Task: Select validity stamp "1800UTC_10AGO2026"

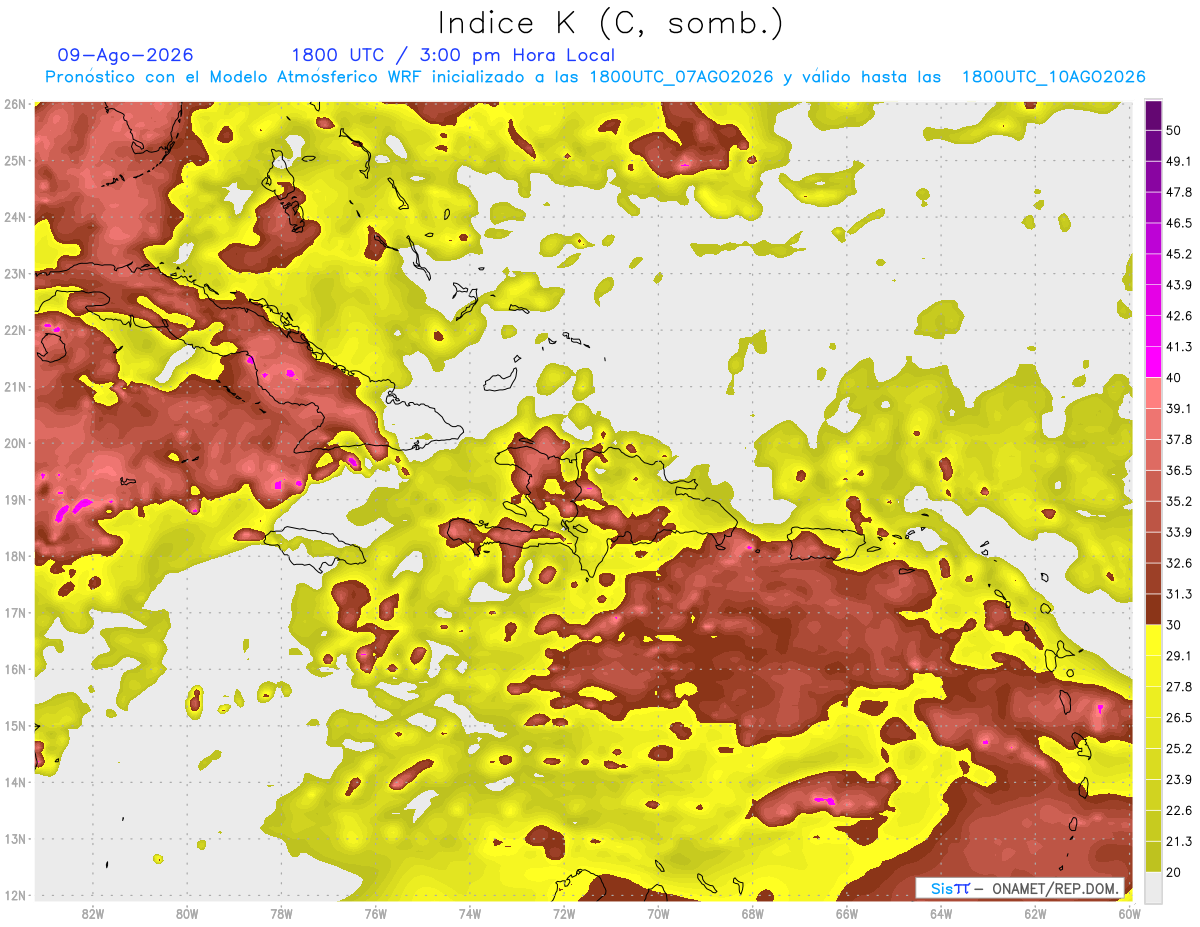Action: pos(1053,77)
